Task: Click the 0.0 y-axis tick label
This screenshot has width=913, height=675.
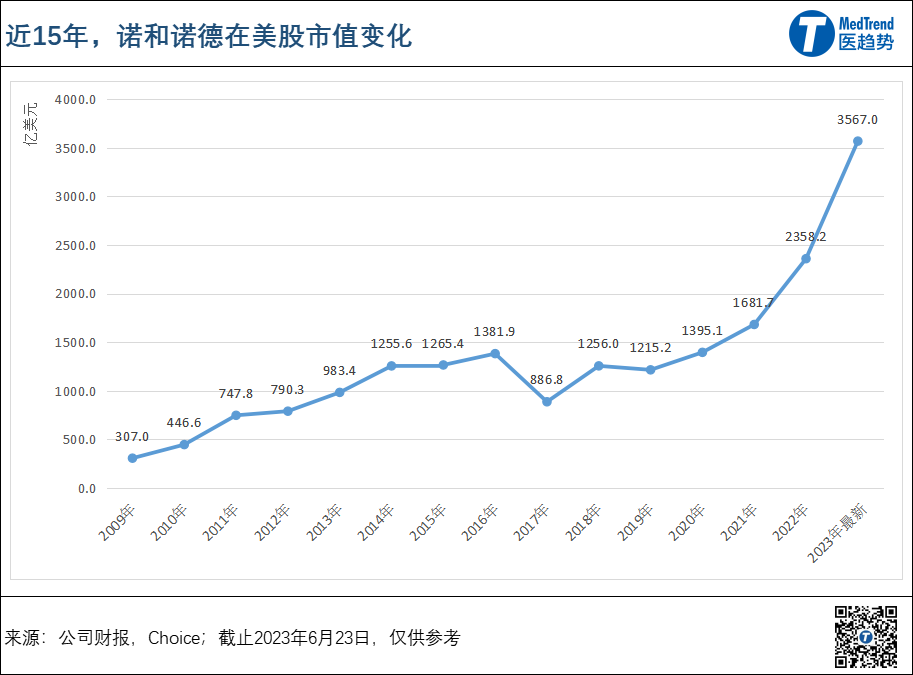Action: pos(87,489)
